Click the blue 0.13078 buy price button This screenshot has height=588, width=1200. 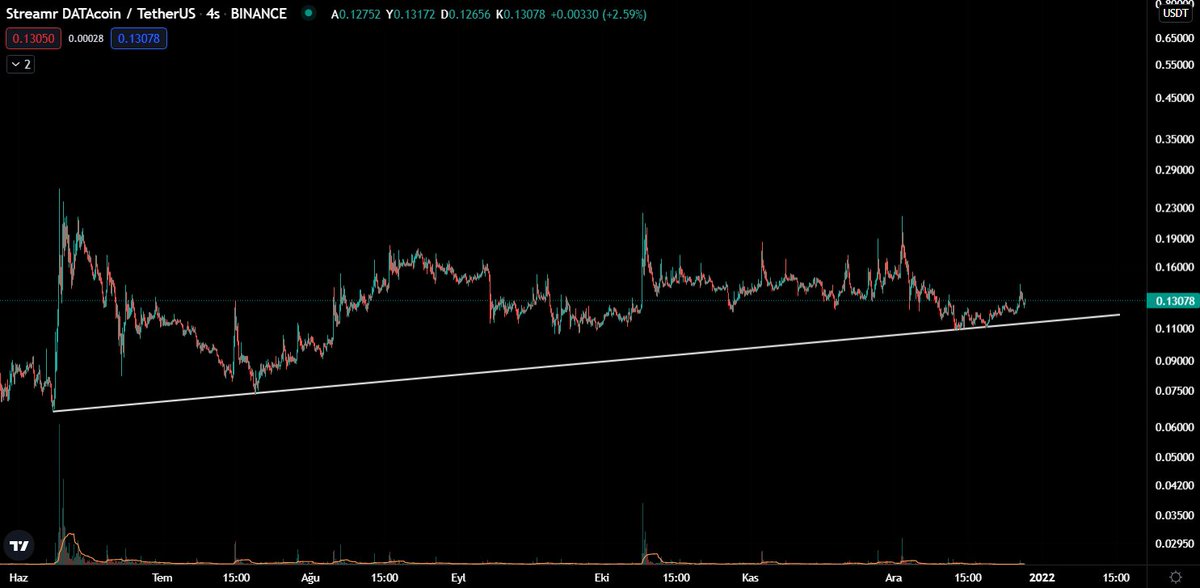(138, 39)
